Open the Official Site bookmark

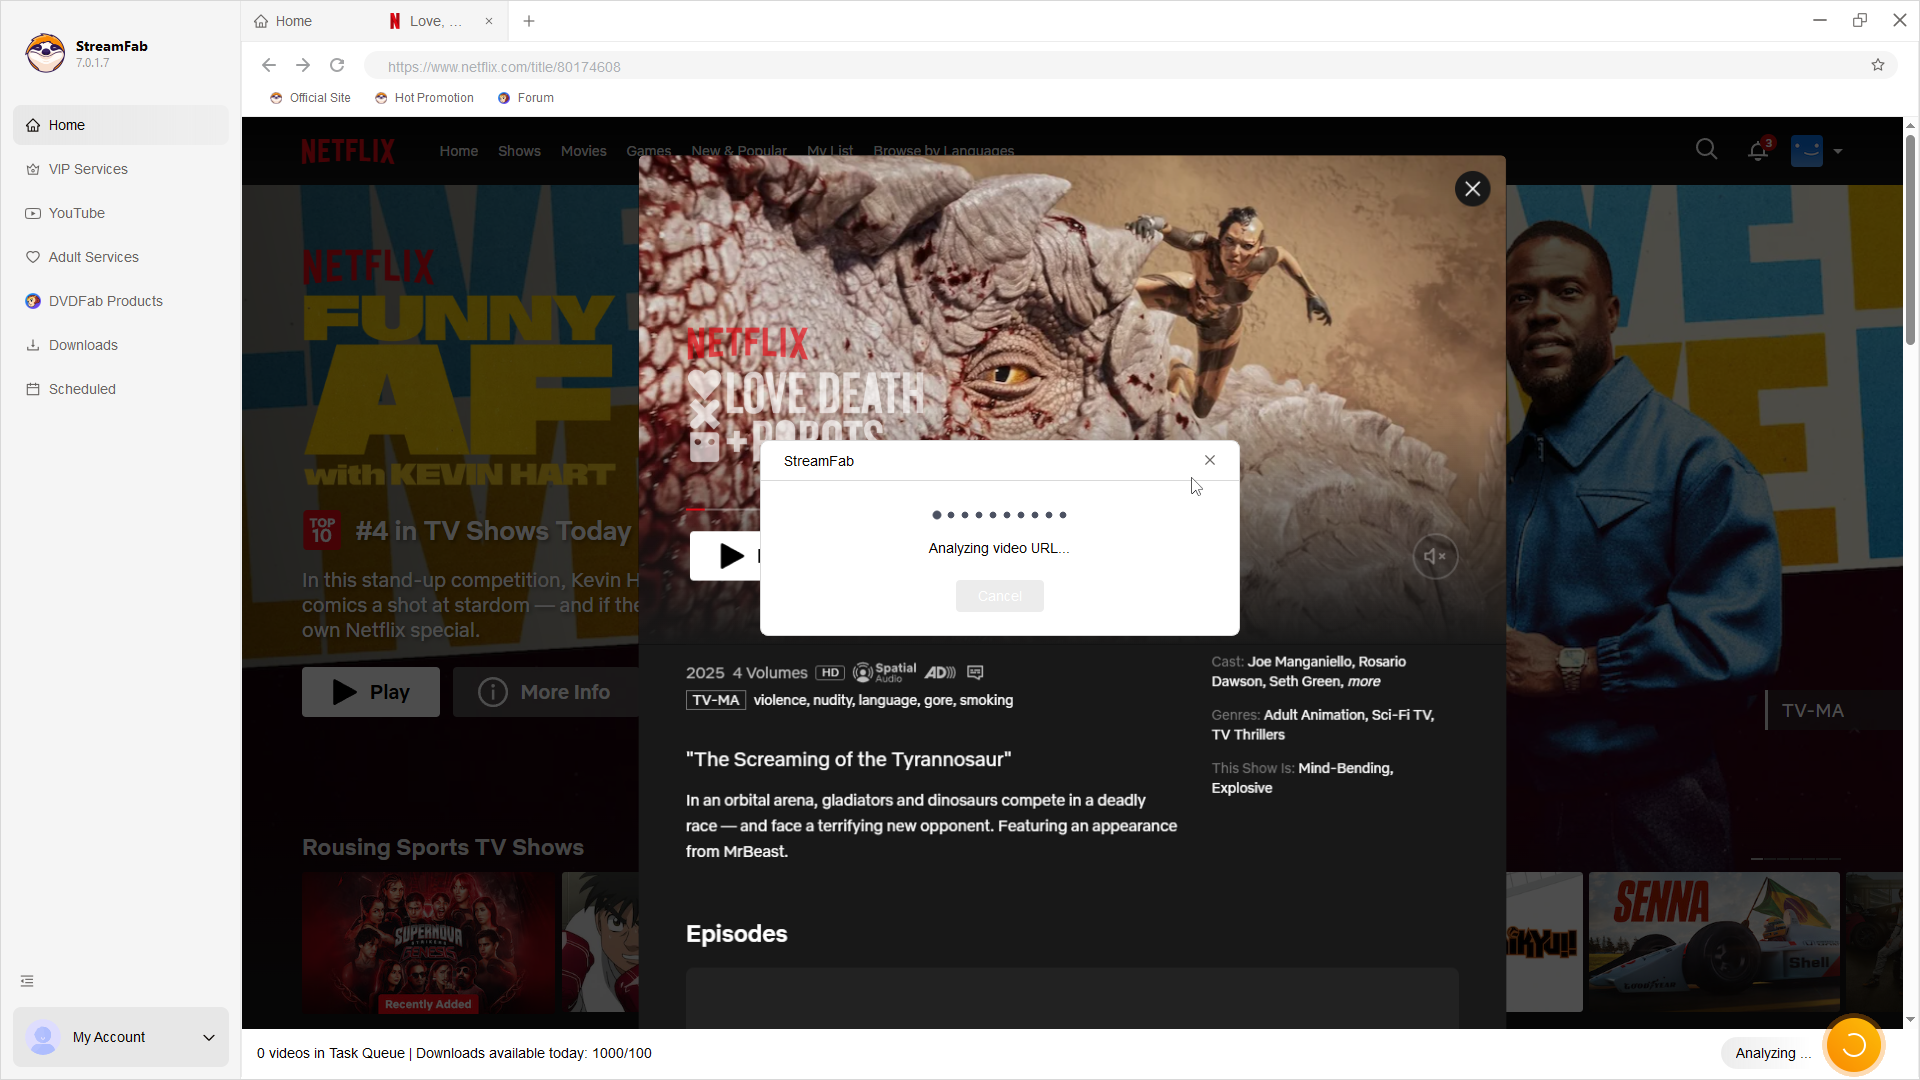pos(310,98)
